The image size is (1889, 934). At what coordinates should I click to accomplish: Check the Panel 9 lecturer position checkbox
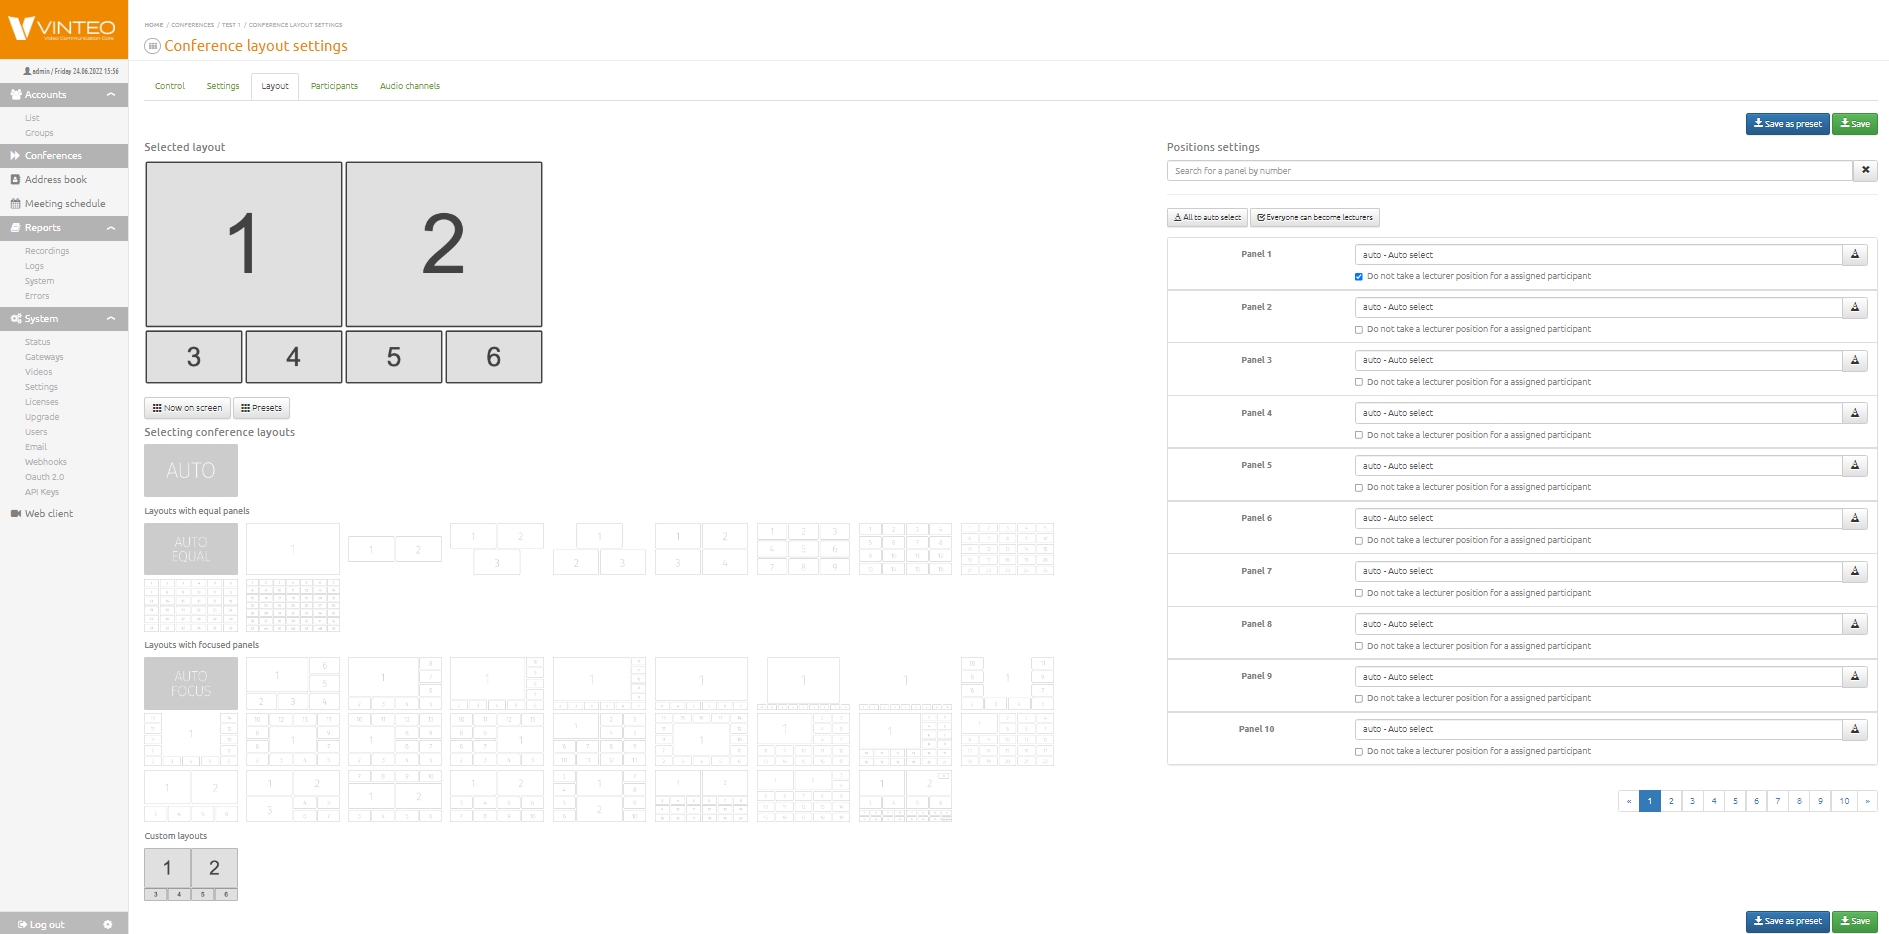[x=1359, y=699]
